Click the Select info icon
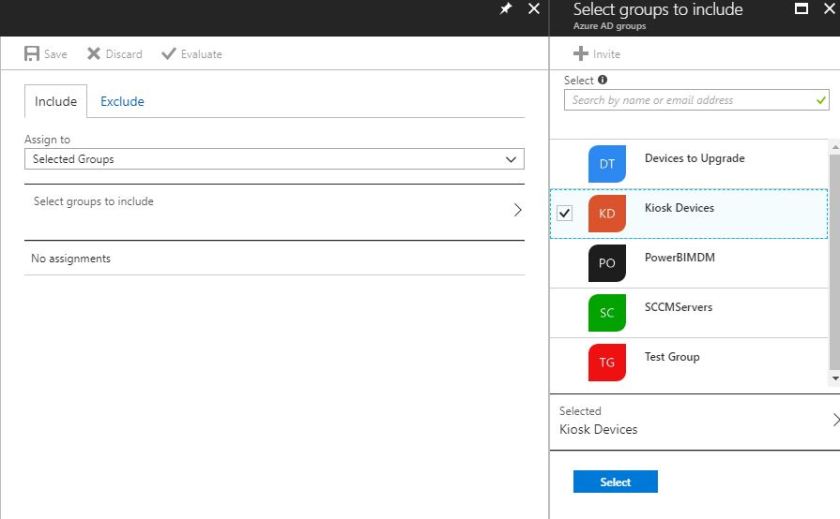The height and width of the screenshot is (519, 840). pos(603,80)
